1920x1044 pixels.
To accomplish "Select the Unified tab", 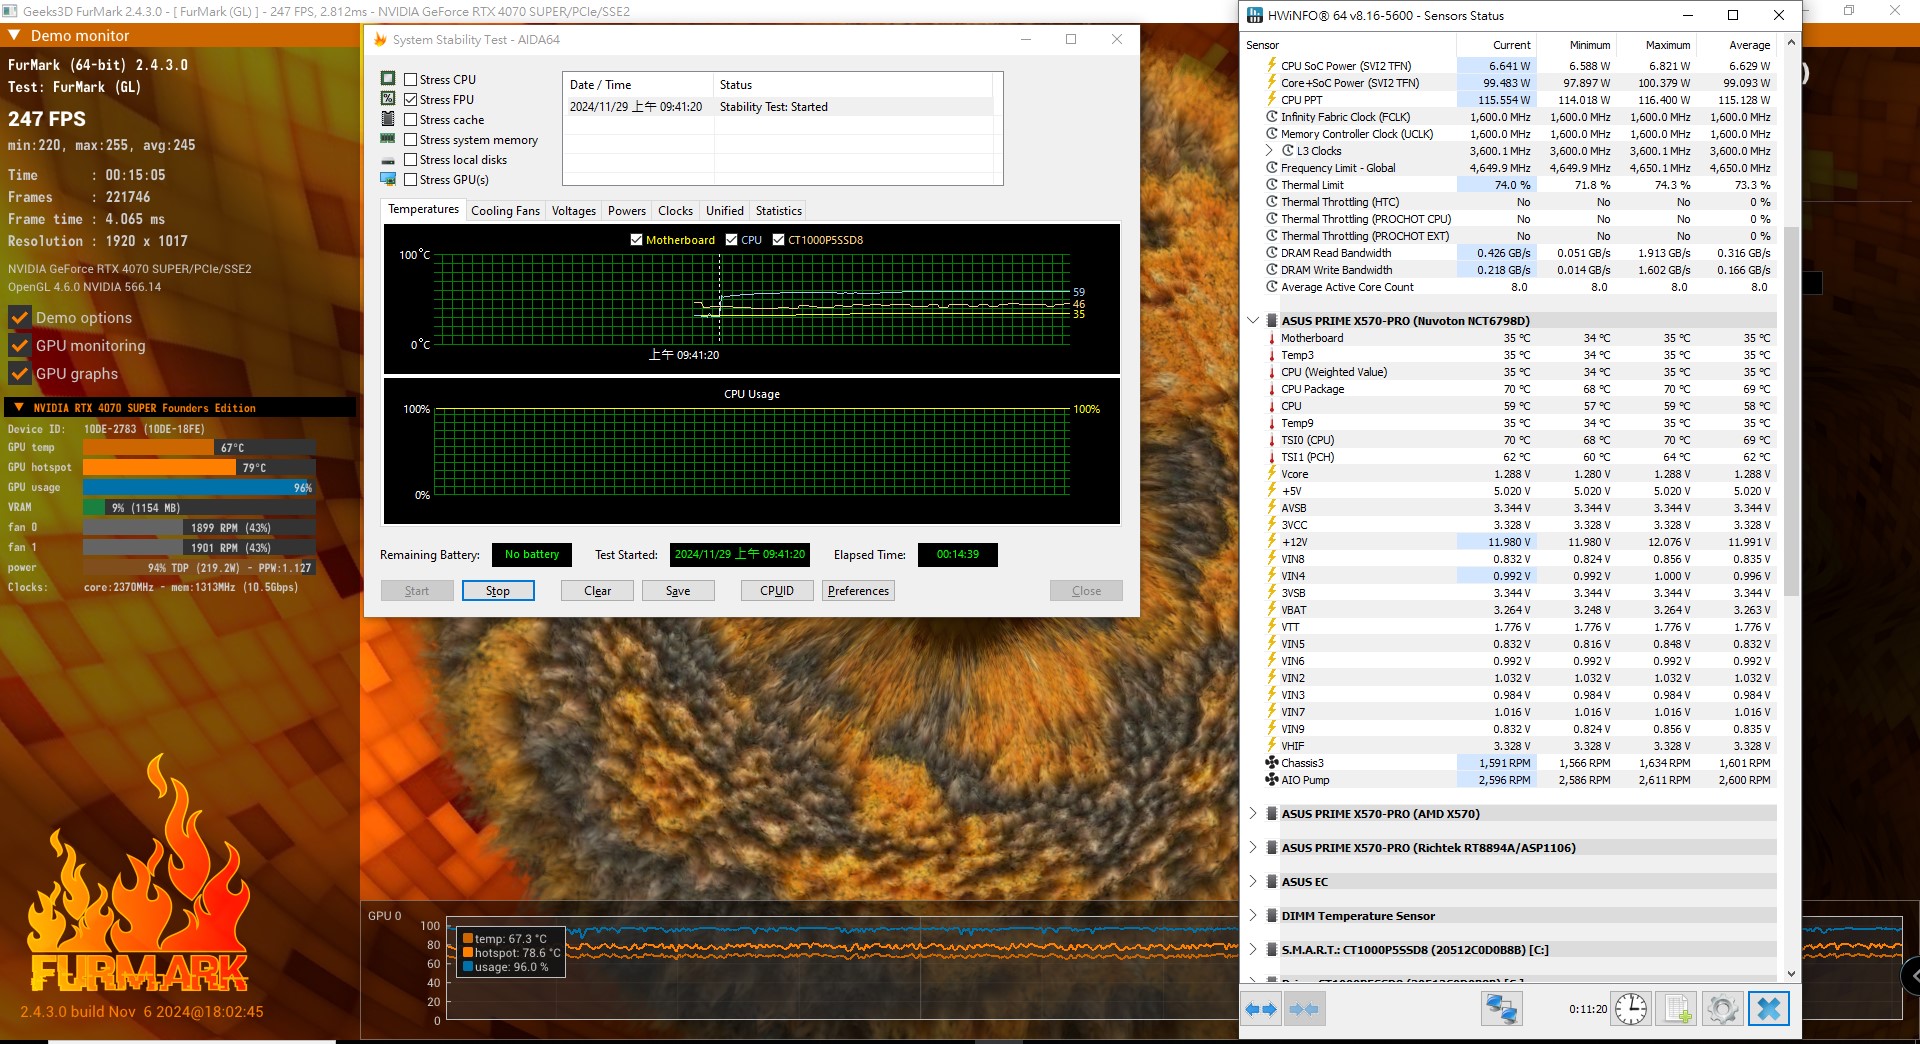I will [x=725, y=211].
